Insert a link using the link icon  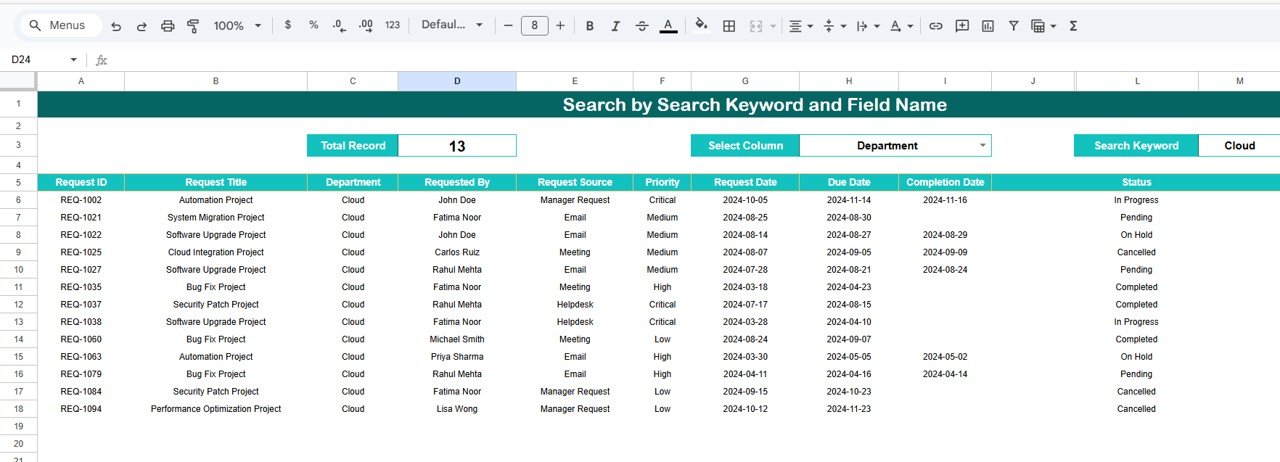tap(936, 26)
